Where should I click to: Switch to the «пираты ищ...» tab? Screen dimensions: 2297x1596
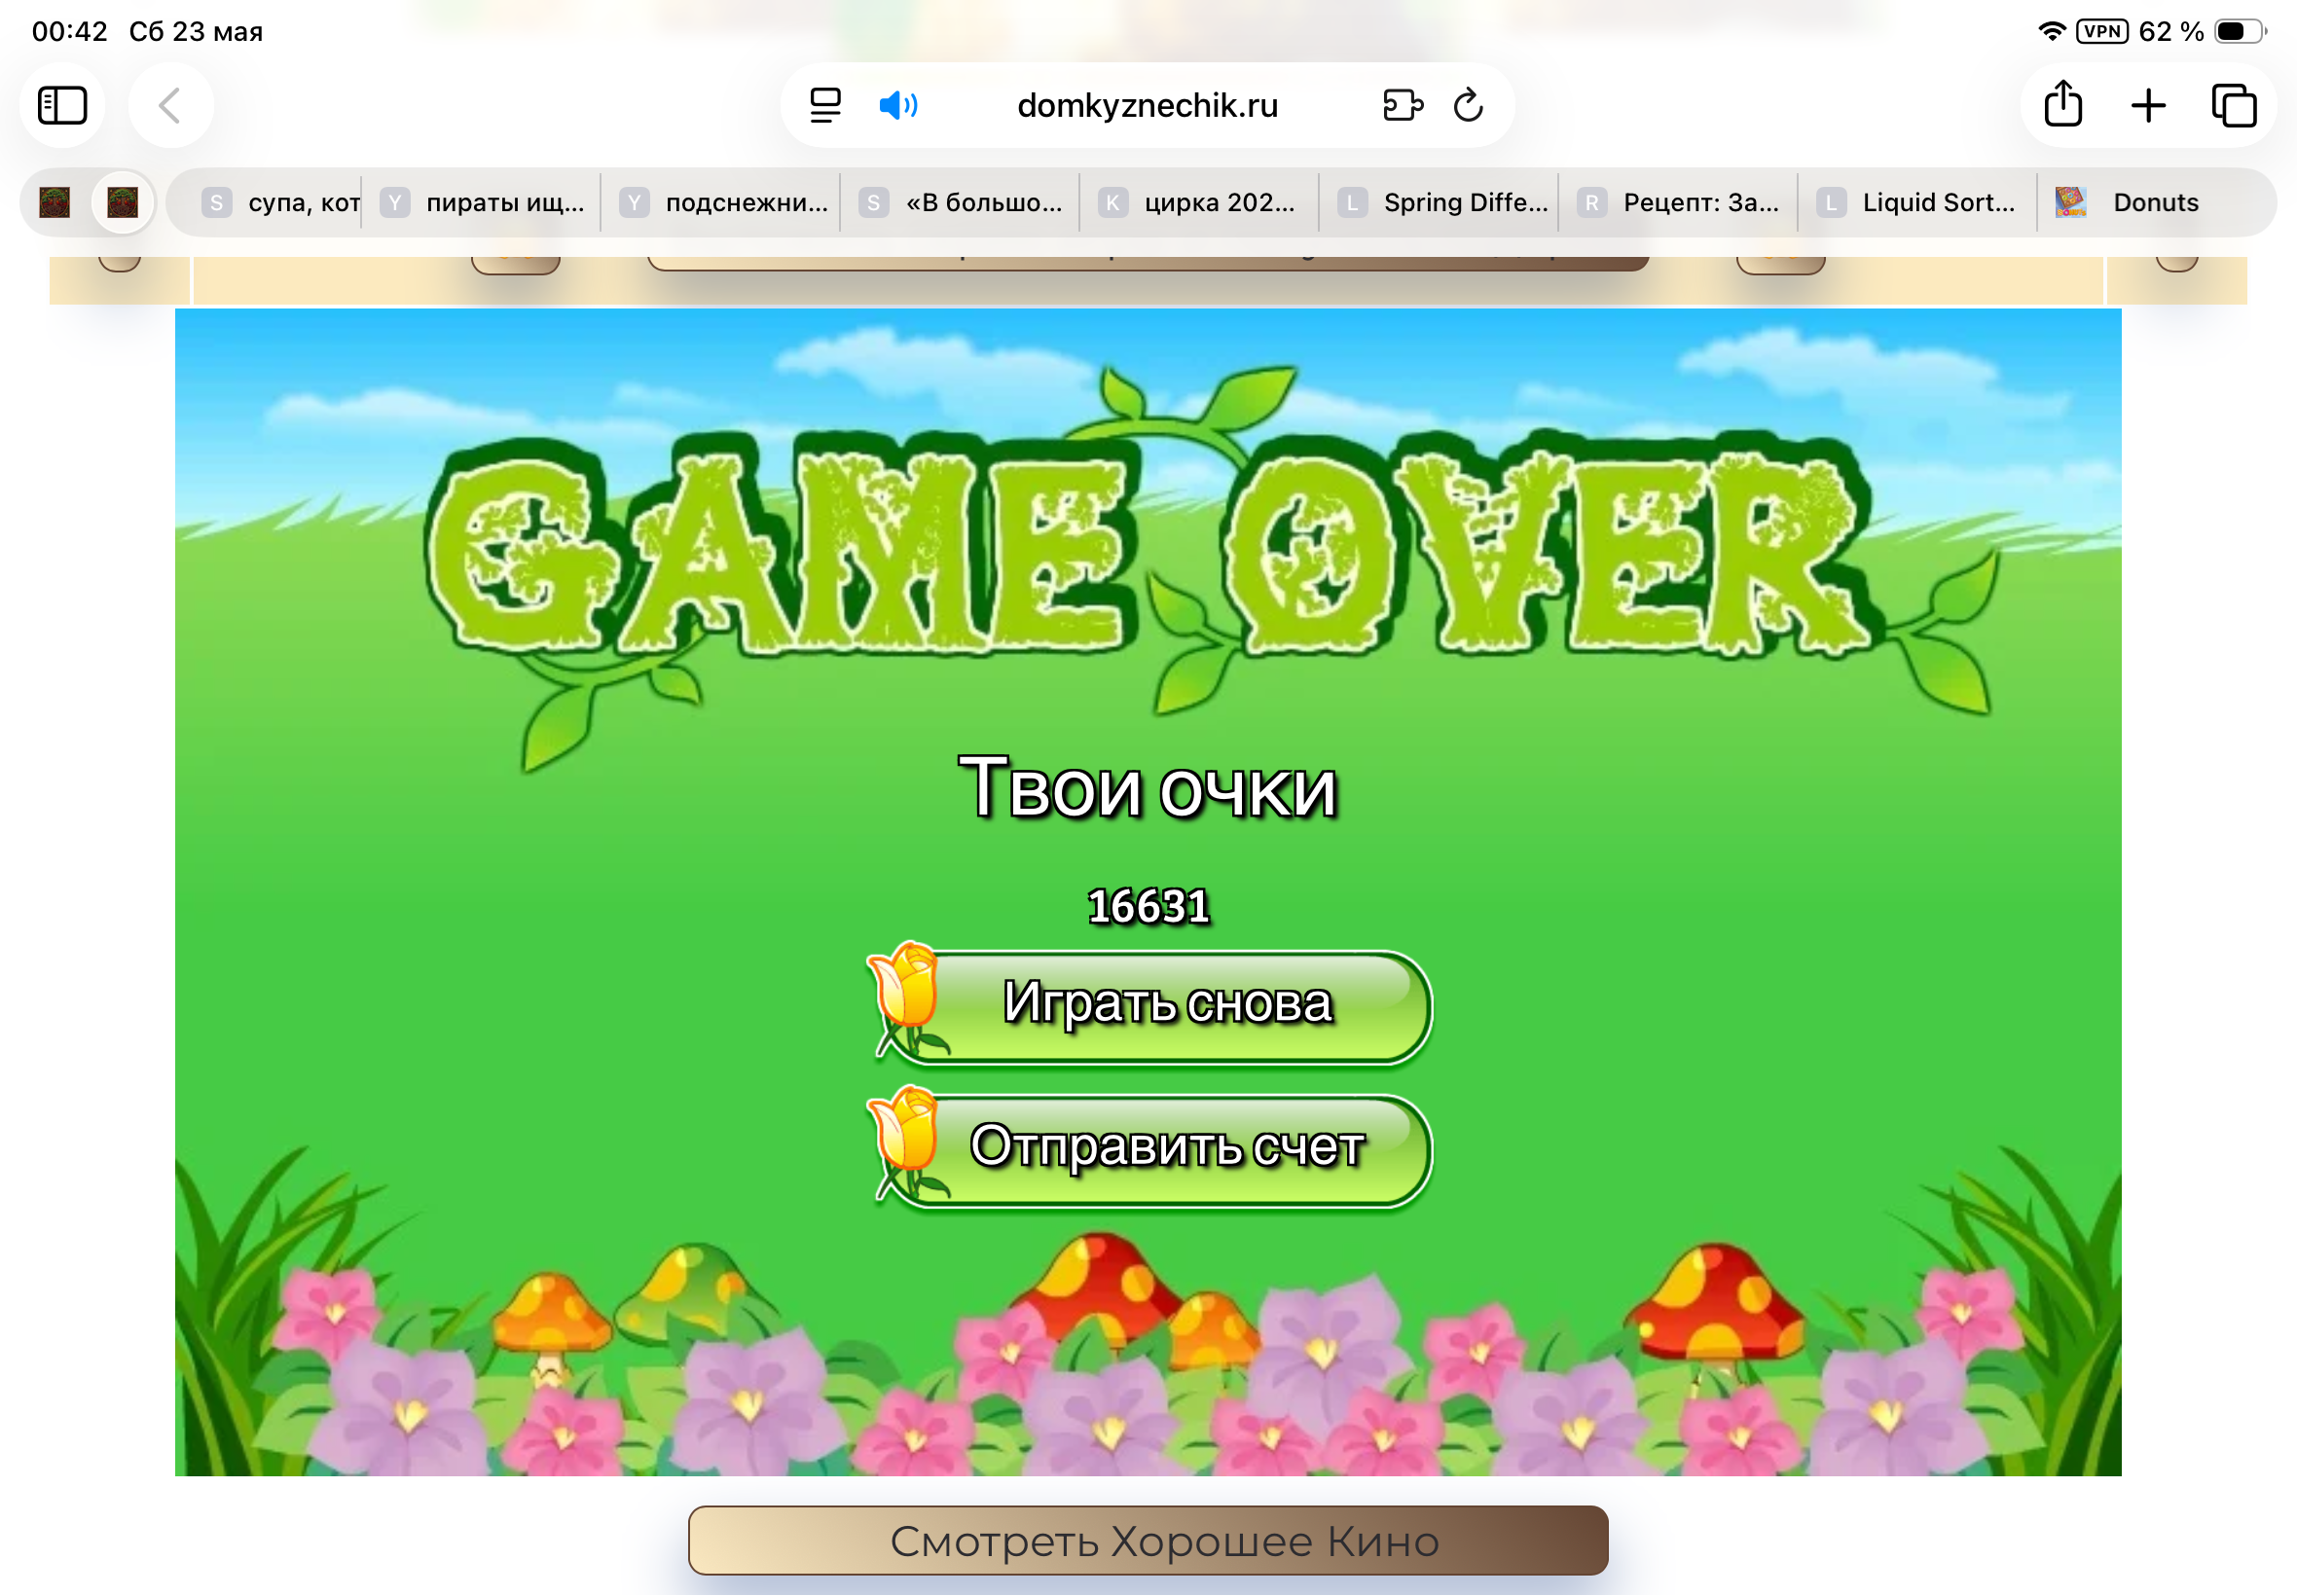point(482,202)
